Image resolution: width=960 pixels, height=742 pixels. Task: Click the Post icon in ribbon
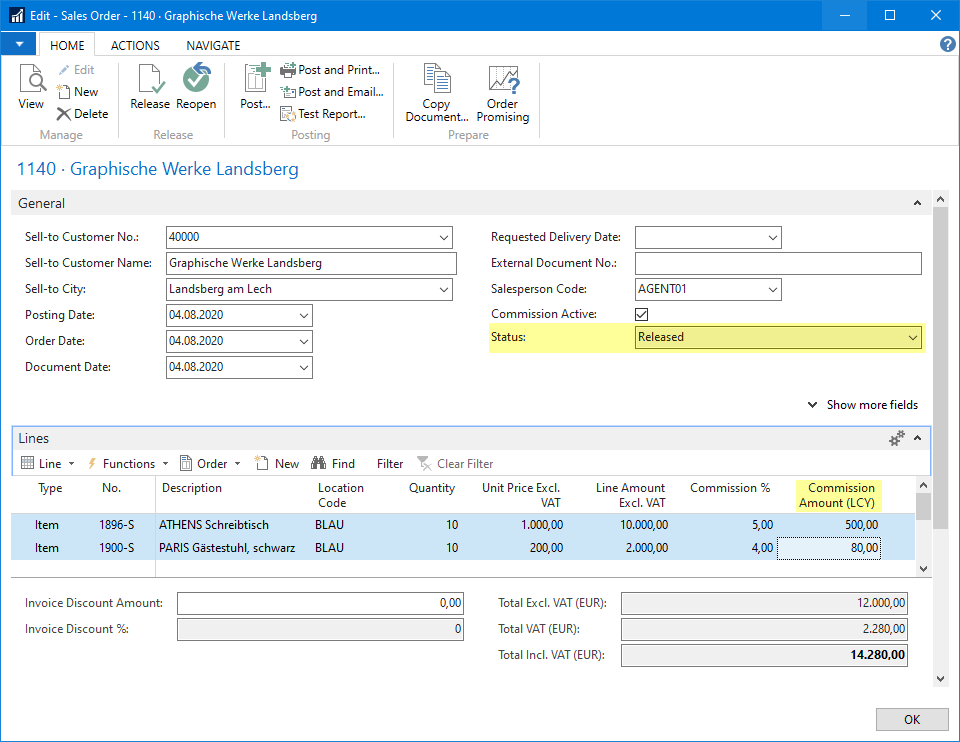tap(255, 87)
